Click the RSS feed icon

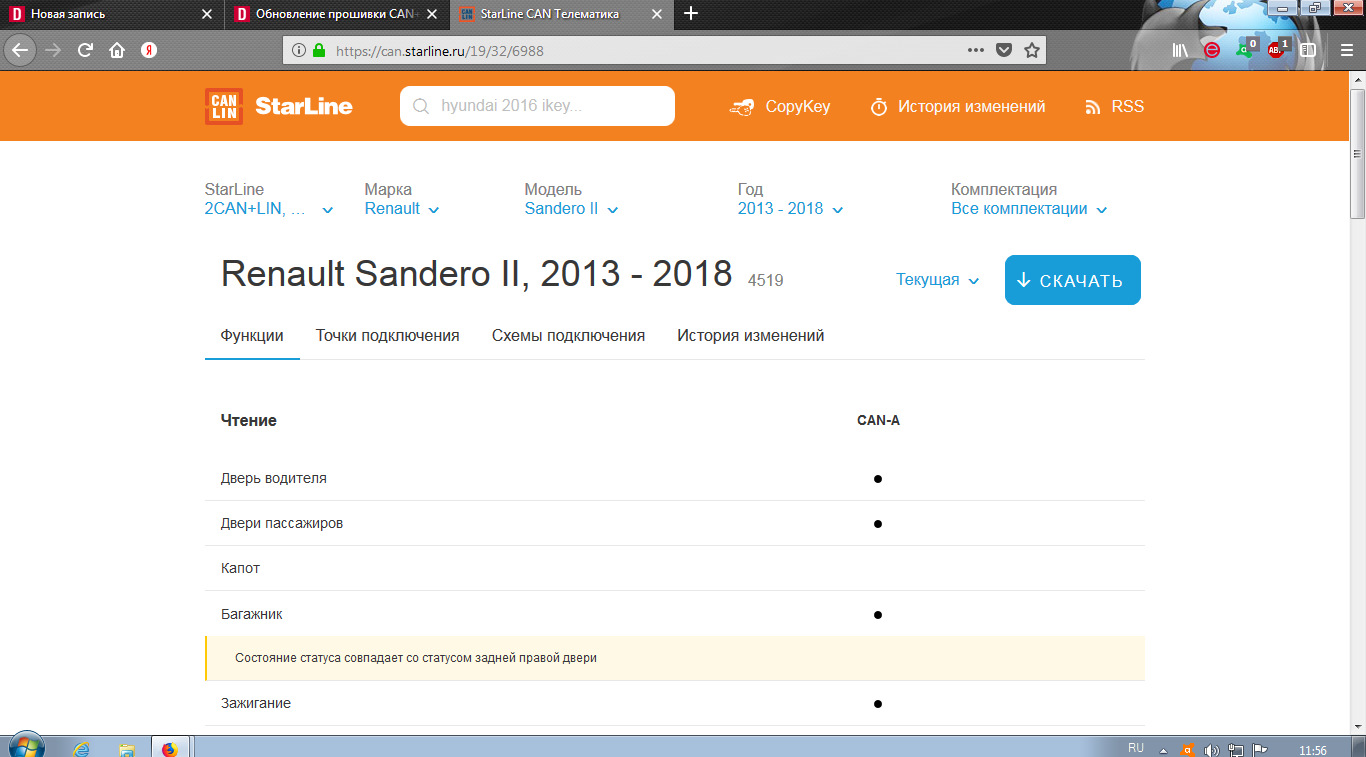tap(1093, 107)
